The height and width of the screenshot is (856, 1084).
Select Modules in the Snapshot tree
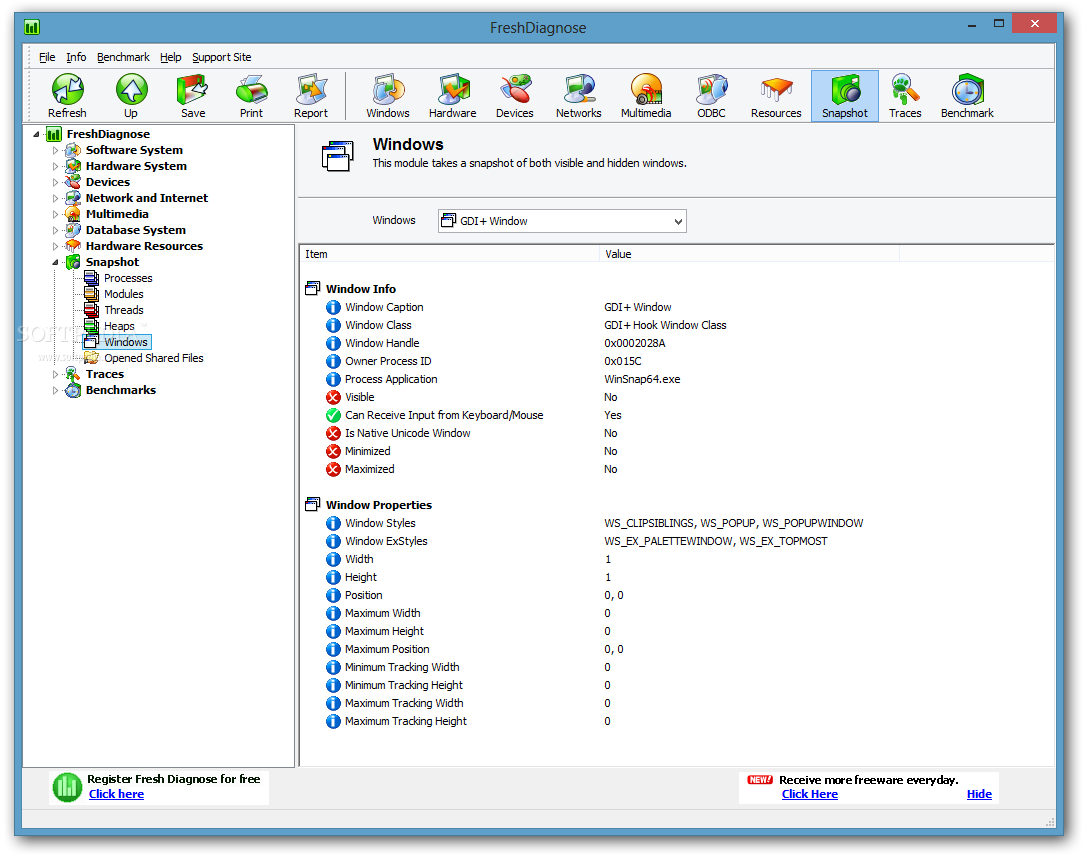coord(124,294)
